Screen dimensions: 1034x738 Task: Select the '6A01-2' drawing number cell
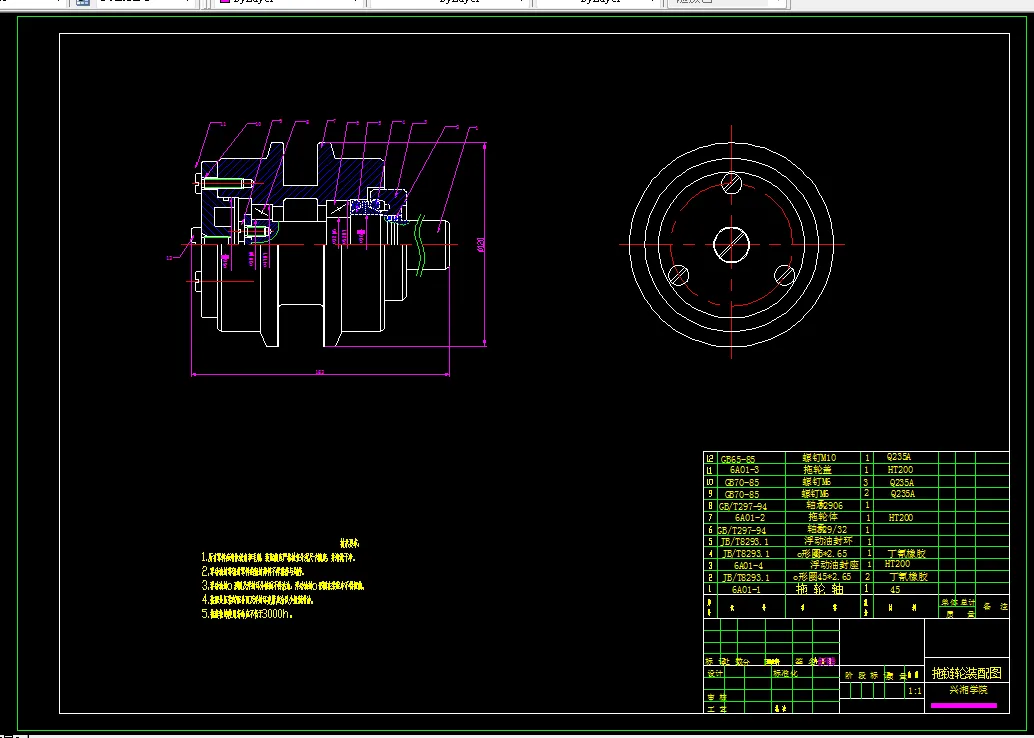(x=750, y=518)
